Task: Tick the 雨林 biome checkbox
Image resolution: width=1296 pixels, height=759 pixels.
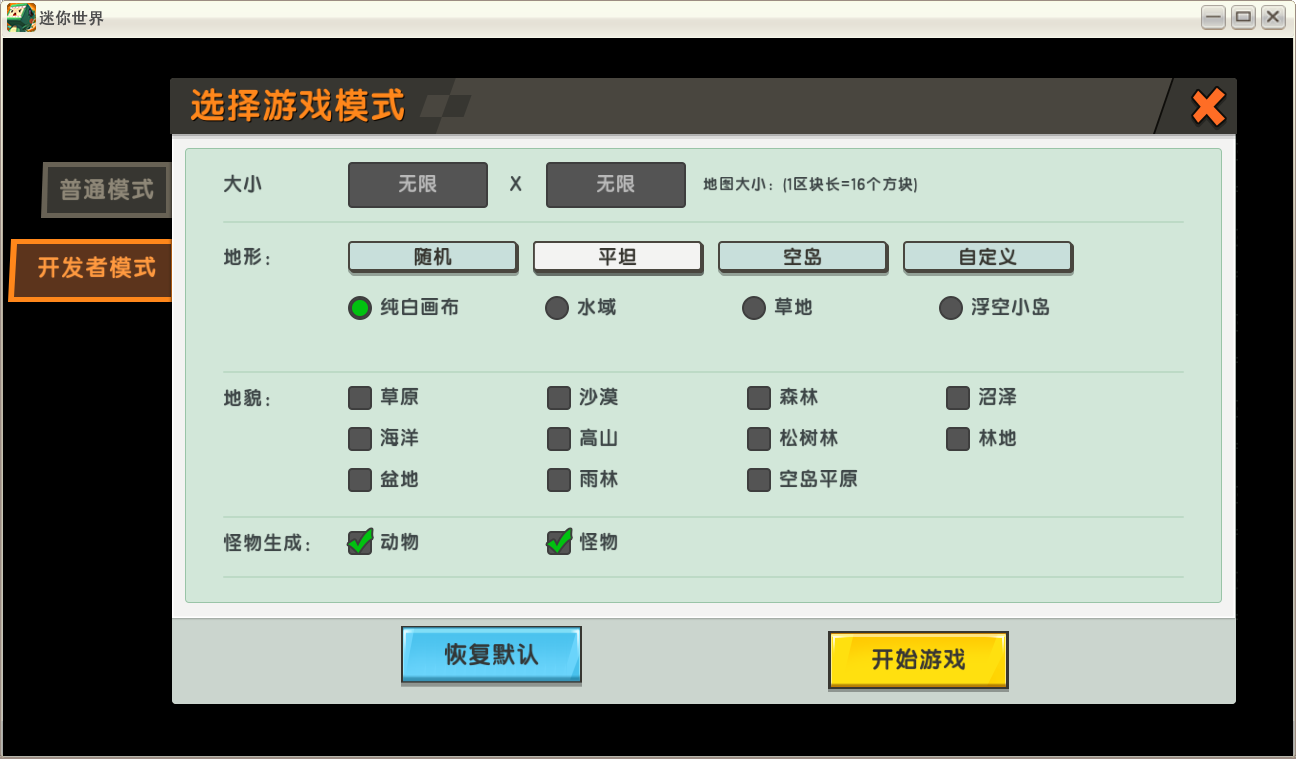Action: pos(559,480)
